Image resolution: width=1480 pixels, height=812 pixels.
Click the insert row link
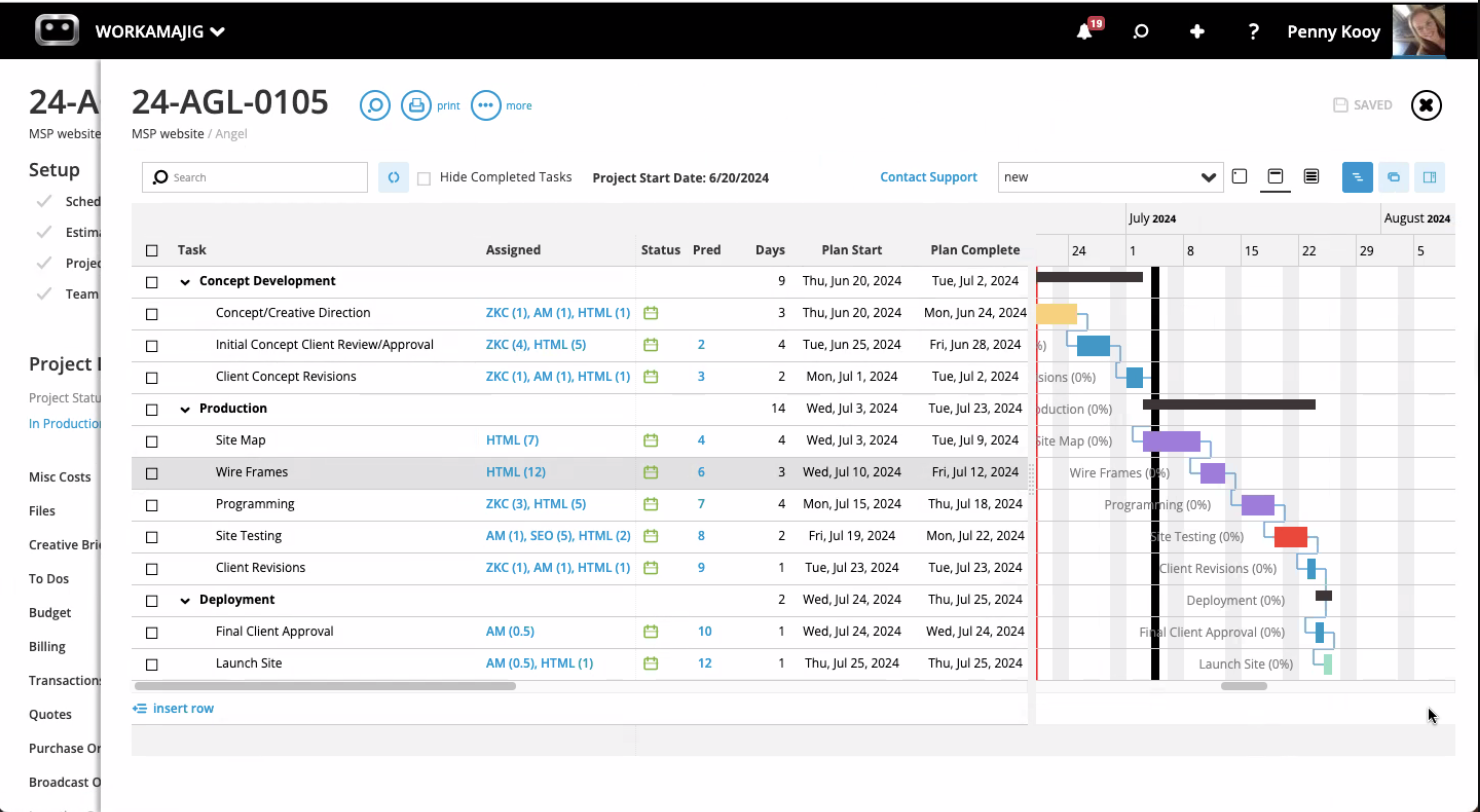coord(173,708)
